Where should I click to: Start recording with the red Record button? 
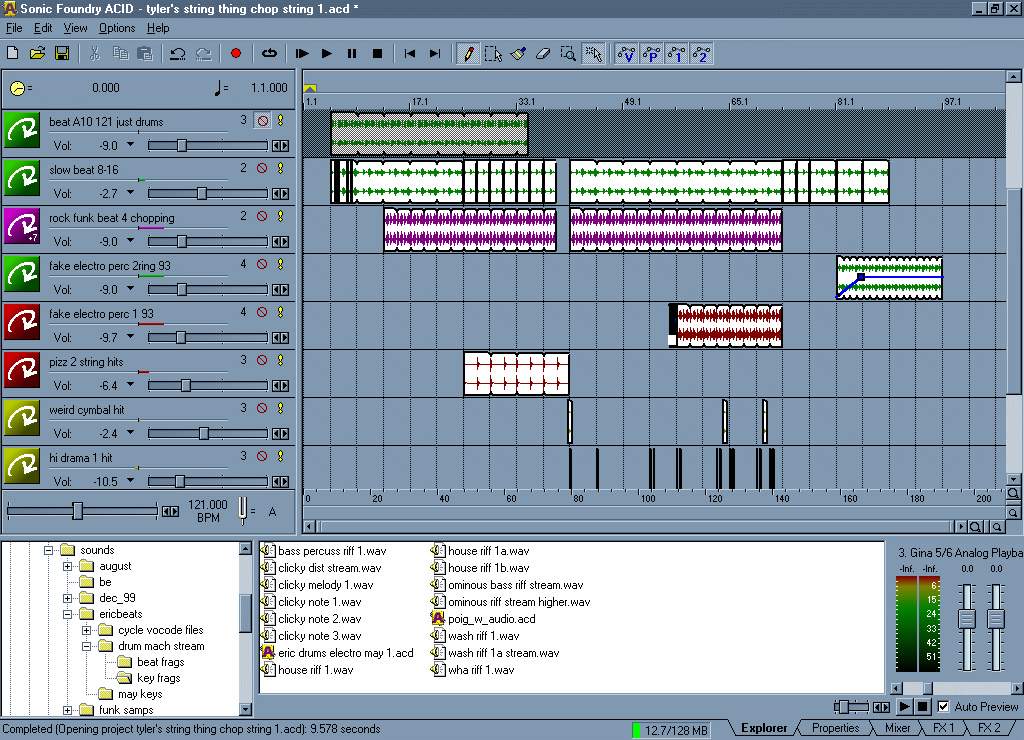click(x=236, y=54)
